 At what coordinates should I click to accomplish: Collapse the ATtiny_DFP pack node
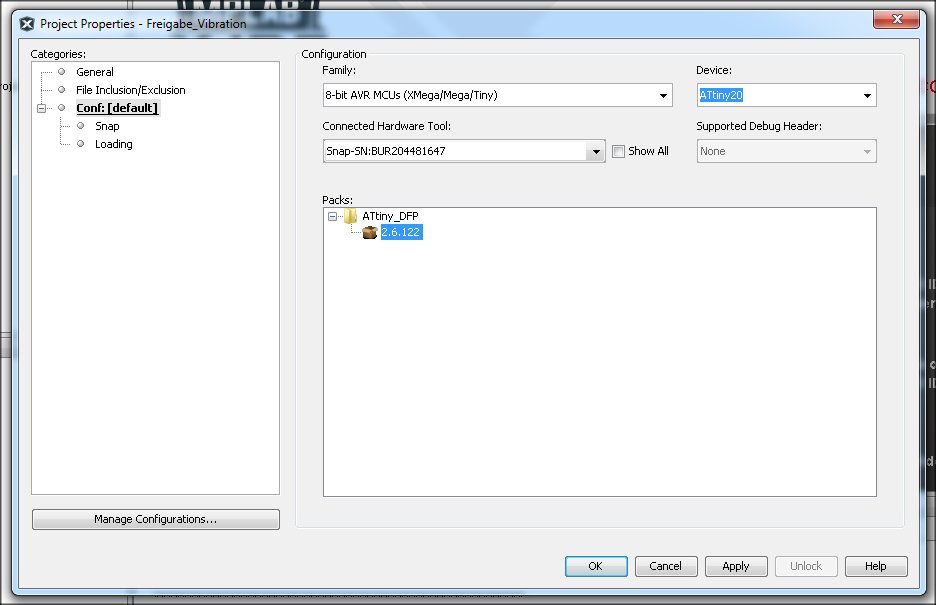coord(332,217)
